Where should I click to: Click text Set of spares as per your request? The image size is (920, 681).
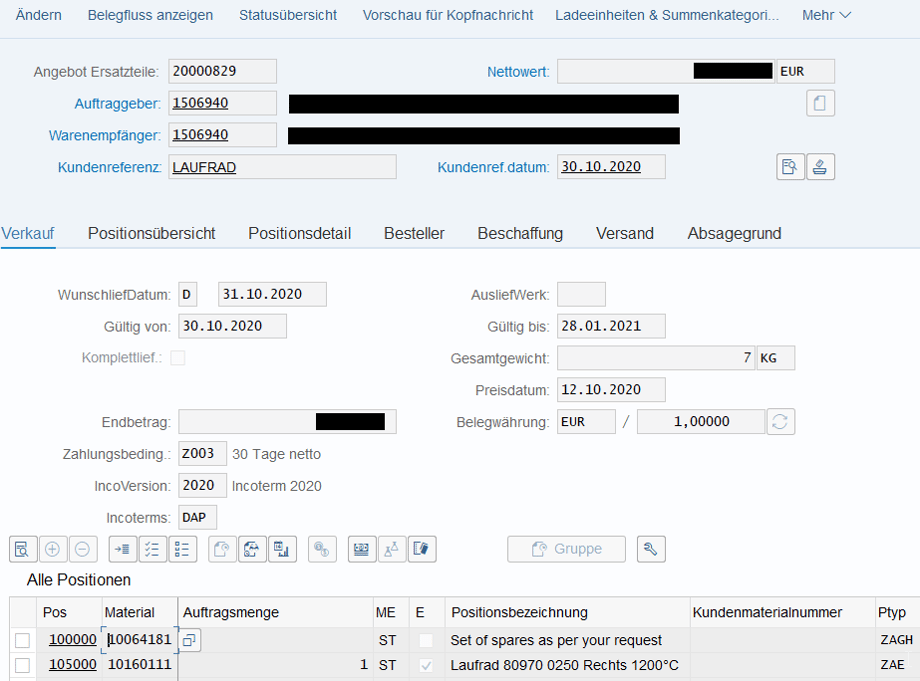(556, 640)
